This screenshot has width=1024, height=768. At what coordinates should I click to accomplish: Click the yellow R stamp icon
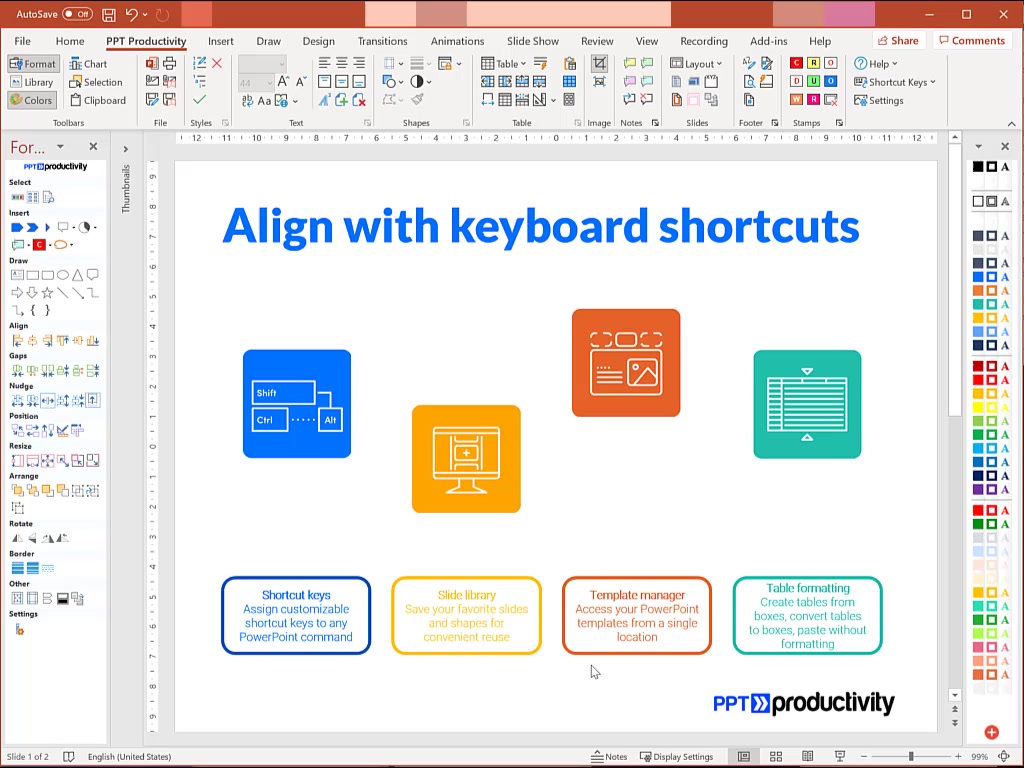[813, 63]
